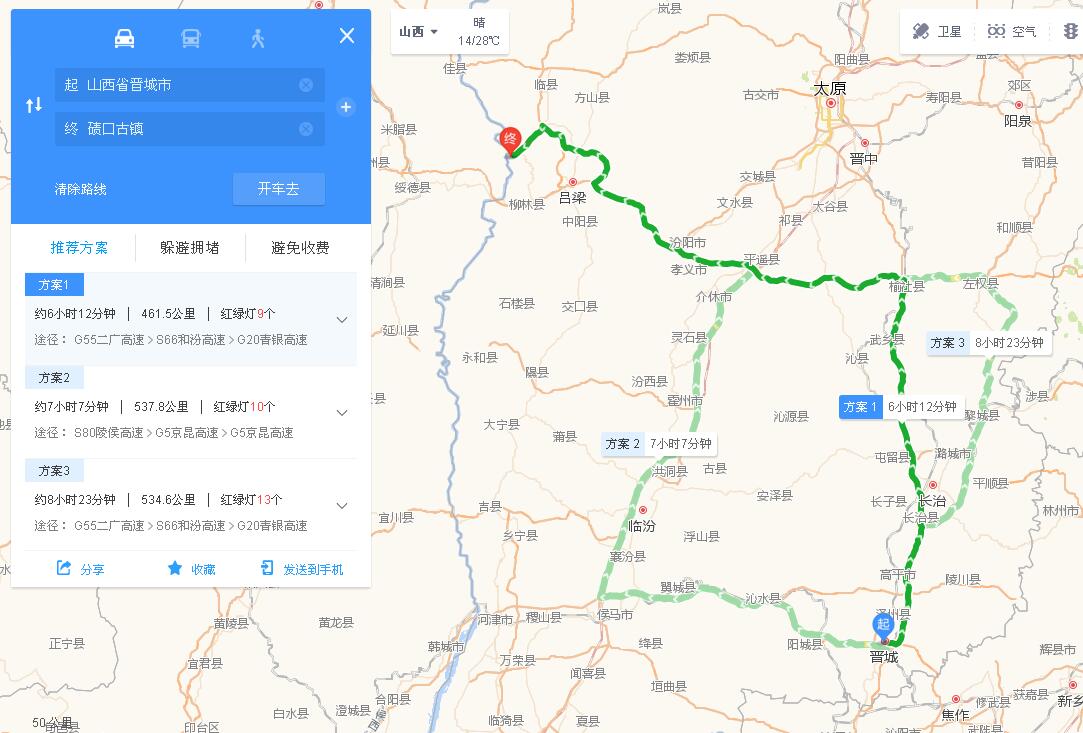Open the 山西 region dropdown

(x=419, y=32)
